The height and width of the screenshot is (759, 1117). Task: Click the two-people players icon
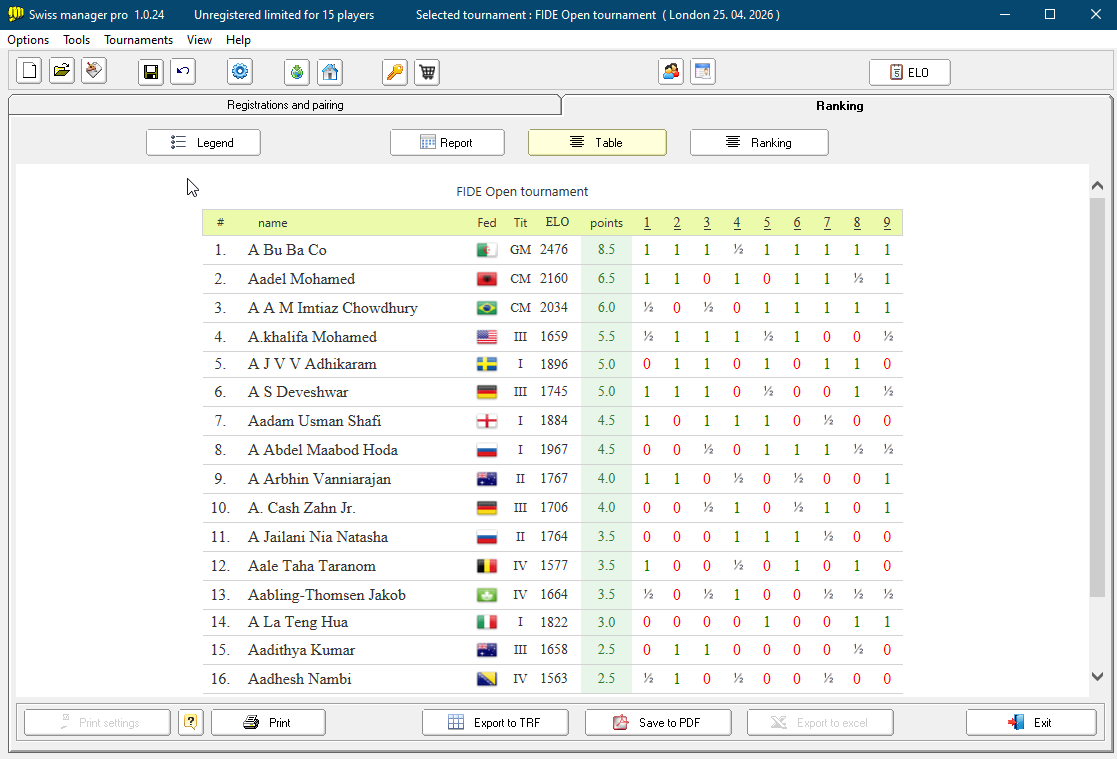(671, 71)
